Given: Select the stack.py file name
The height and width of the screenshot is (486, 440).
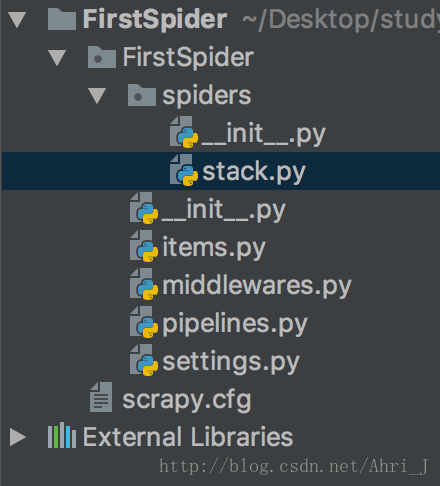Looking at the screenshot, I should pos(254,172).
